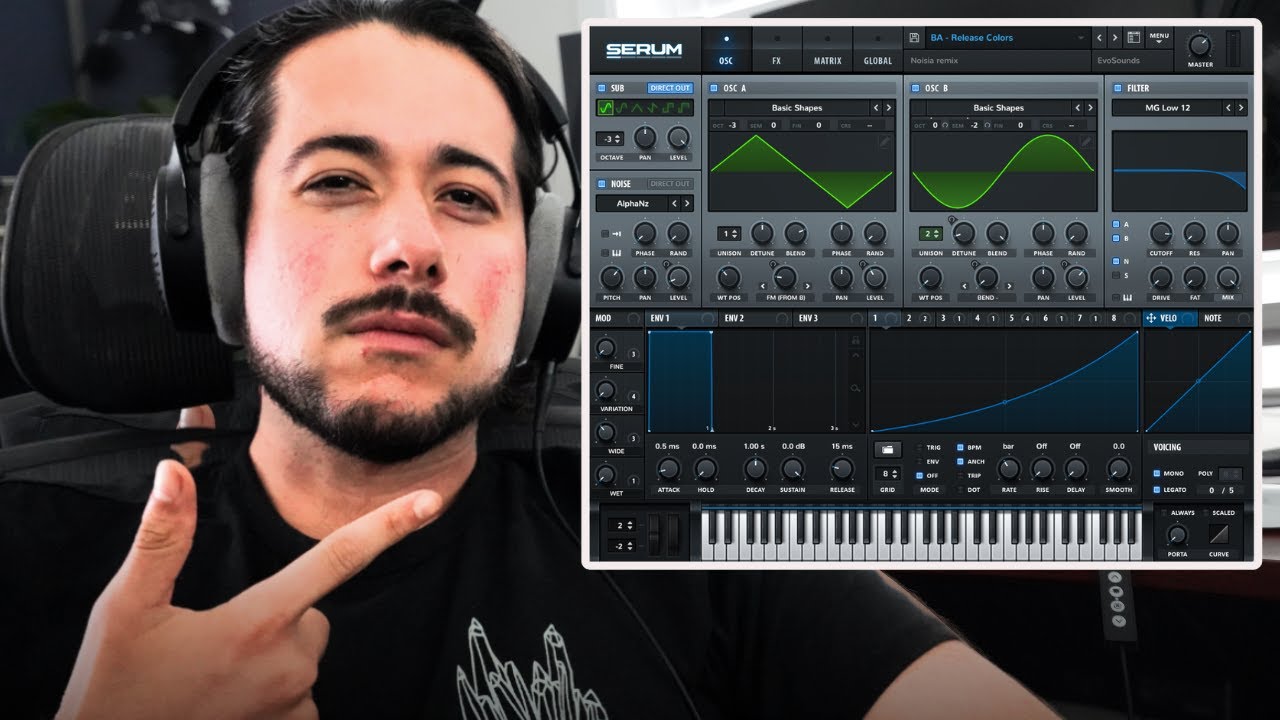
Task: Click the LFO Grid size stepper
Action: [x=886, y=473]
